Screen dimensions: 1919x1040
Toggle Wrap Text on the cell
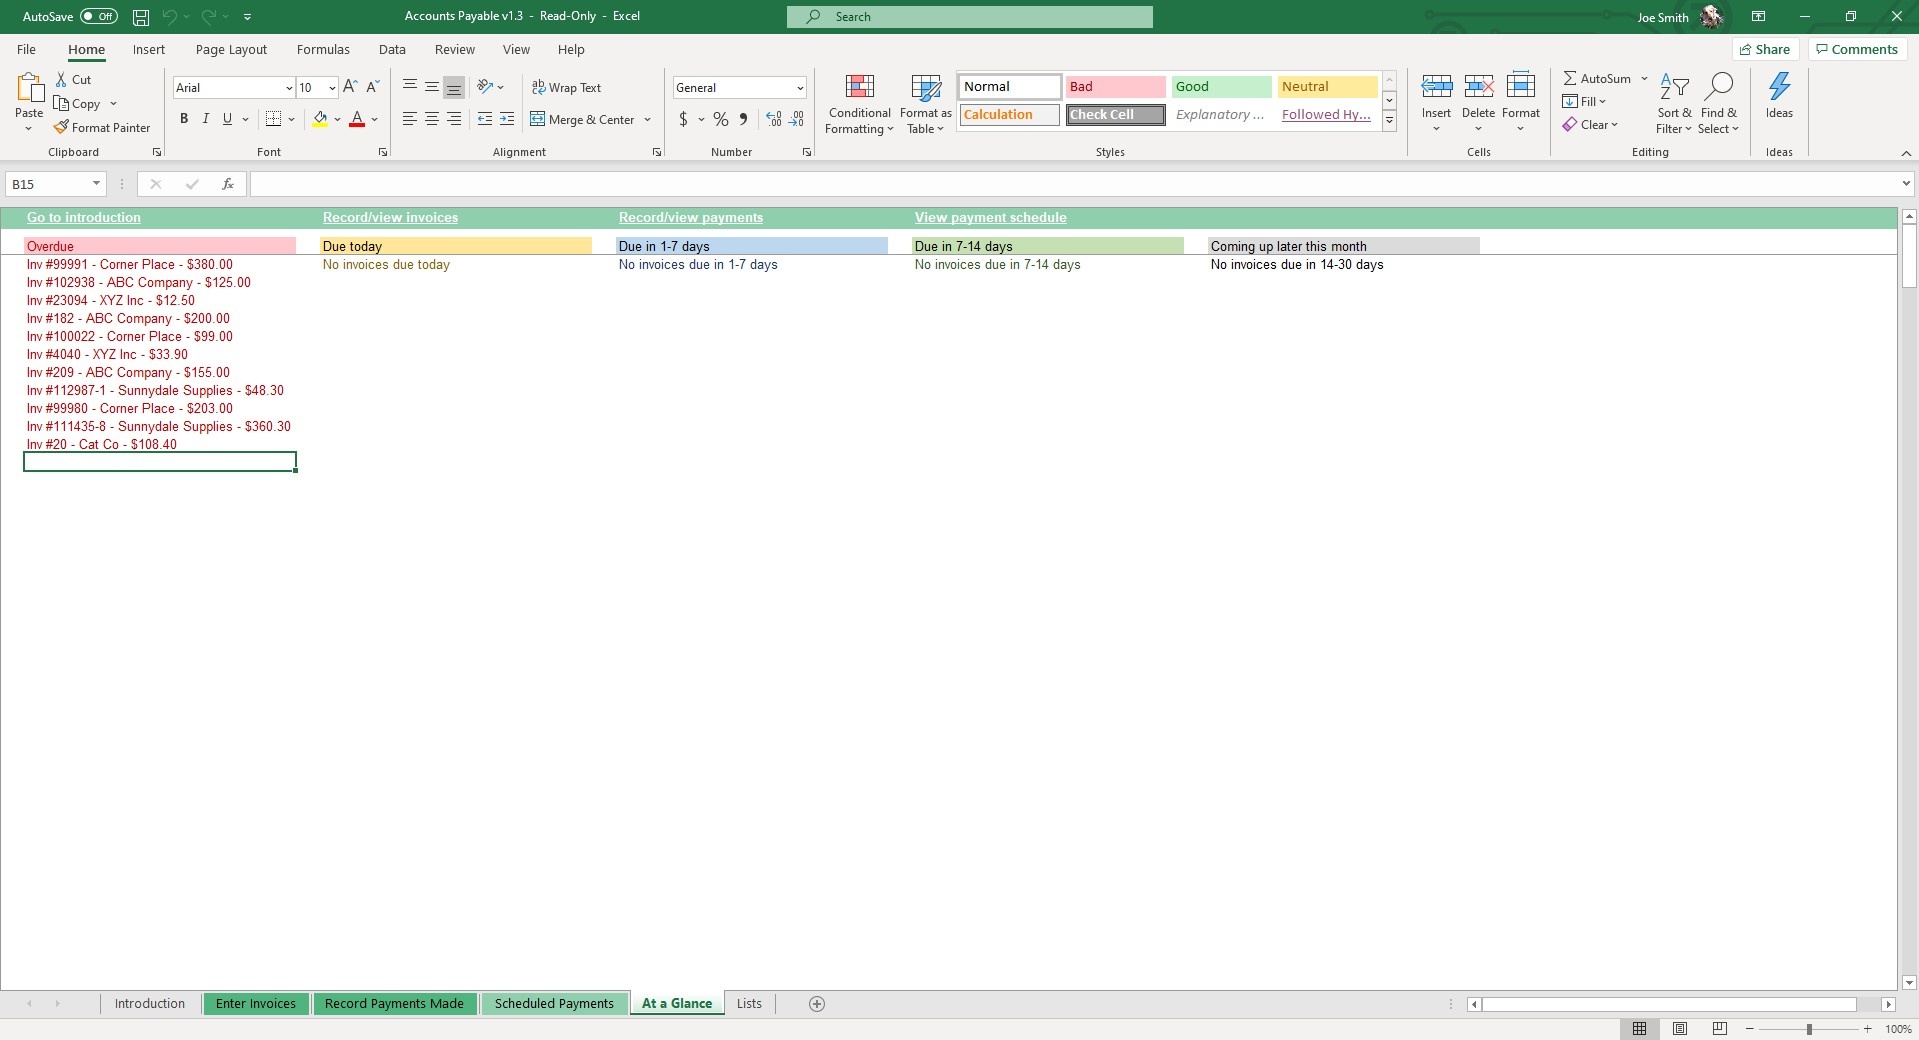click(566, 87)
